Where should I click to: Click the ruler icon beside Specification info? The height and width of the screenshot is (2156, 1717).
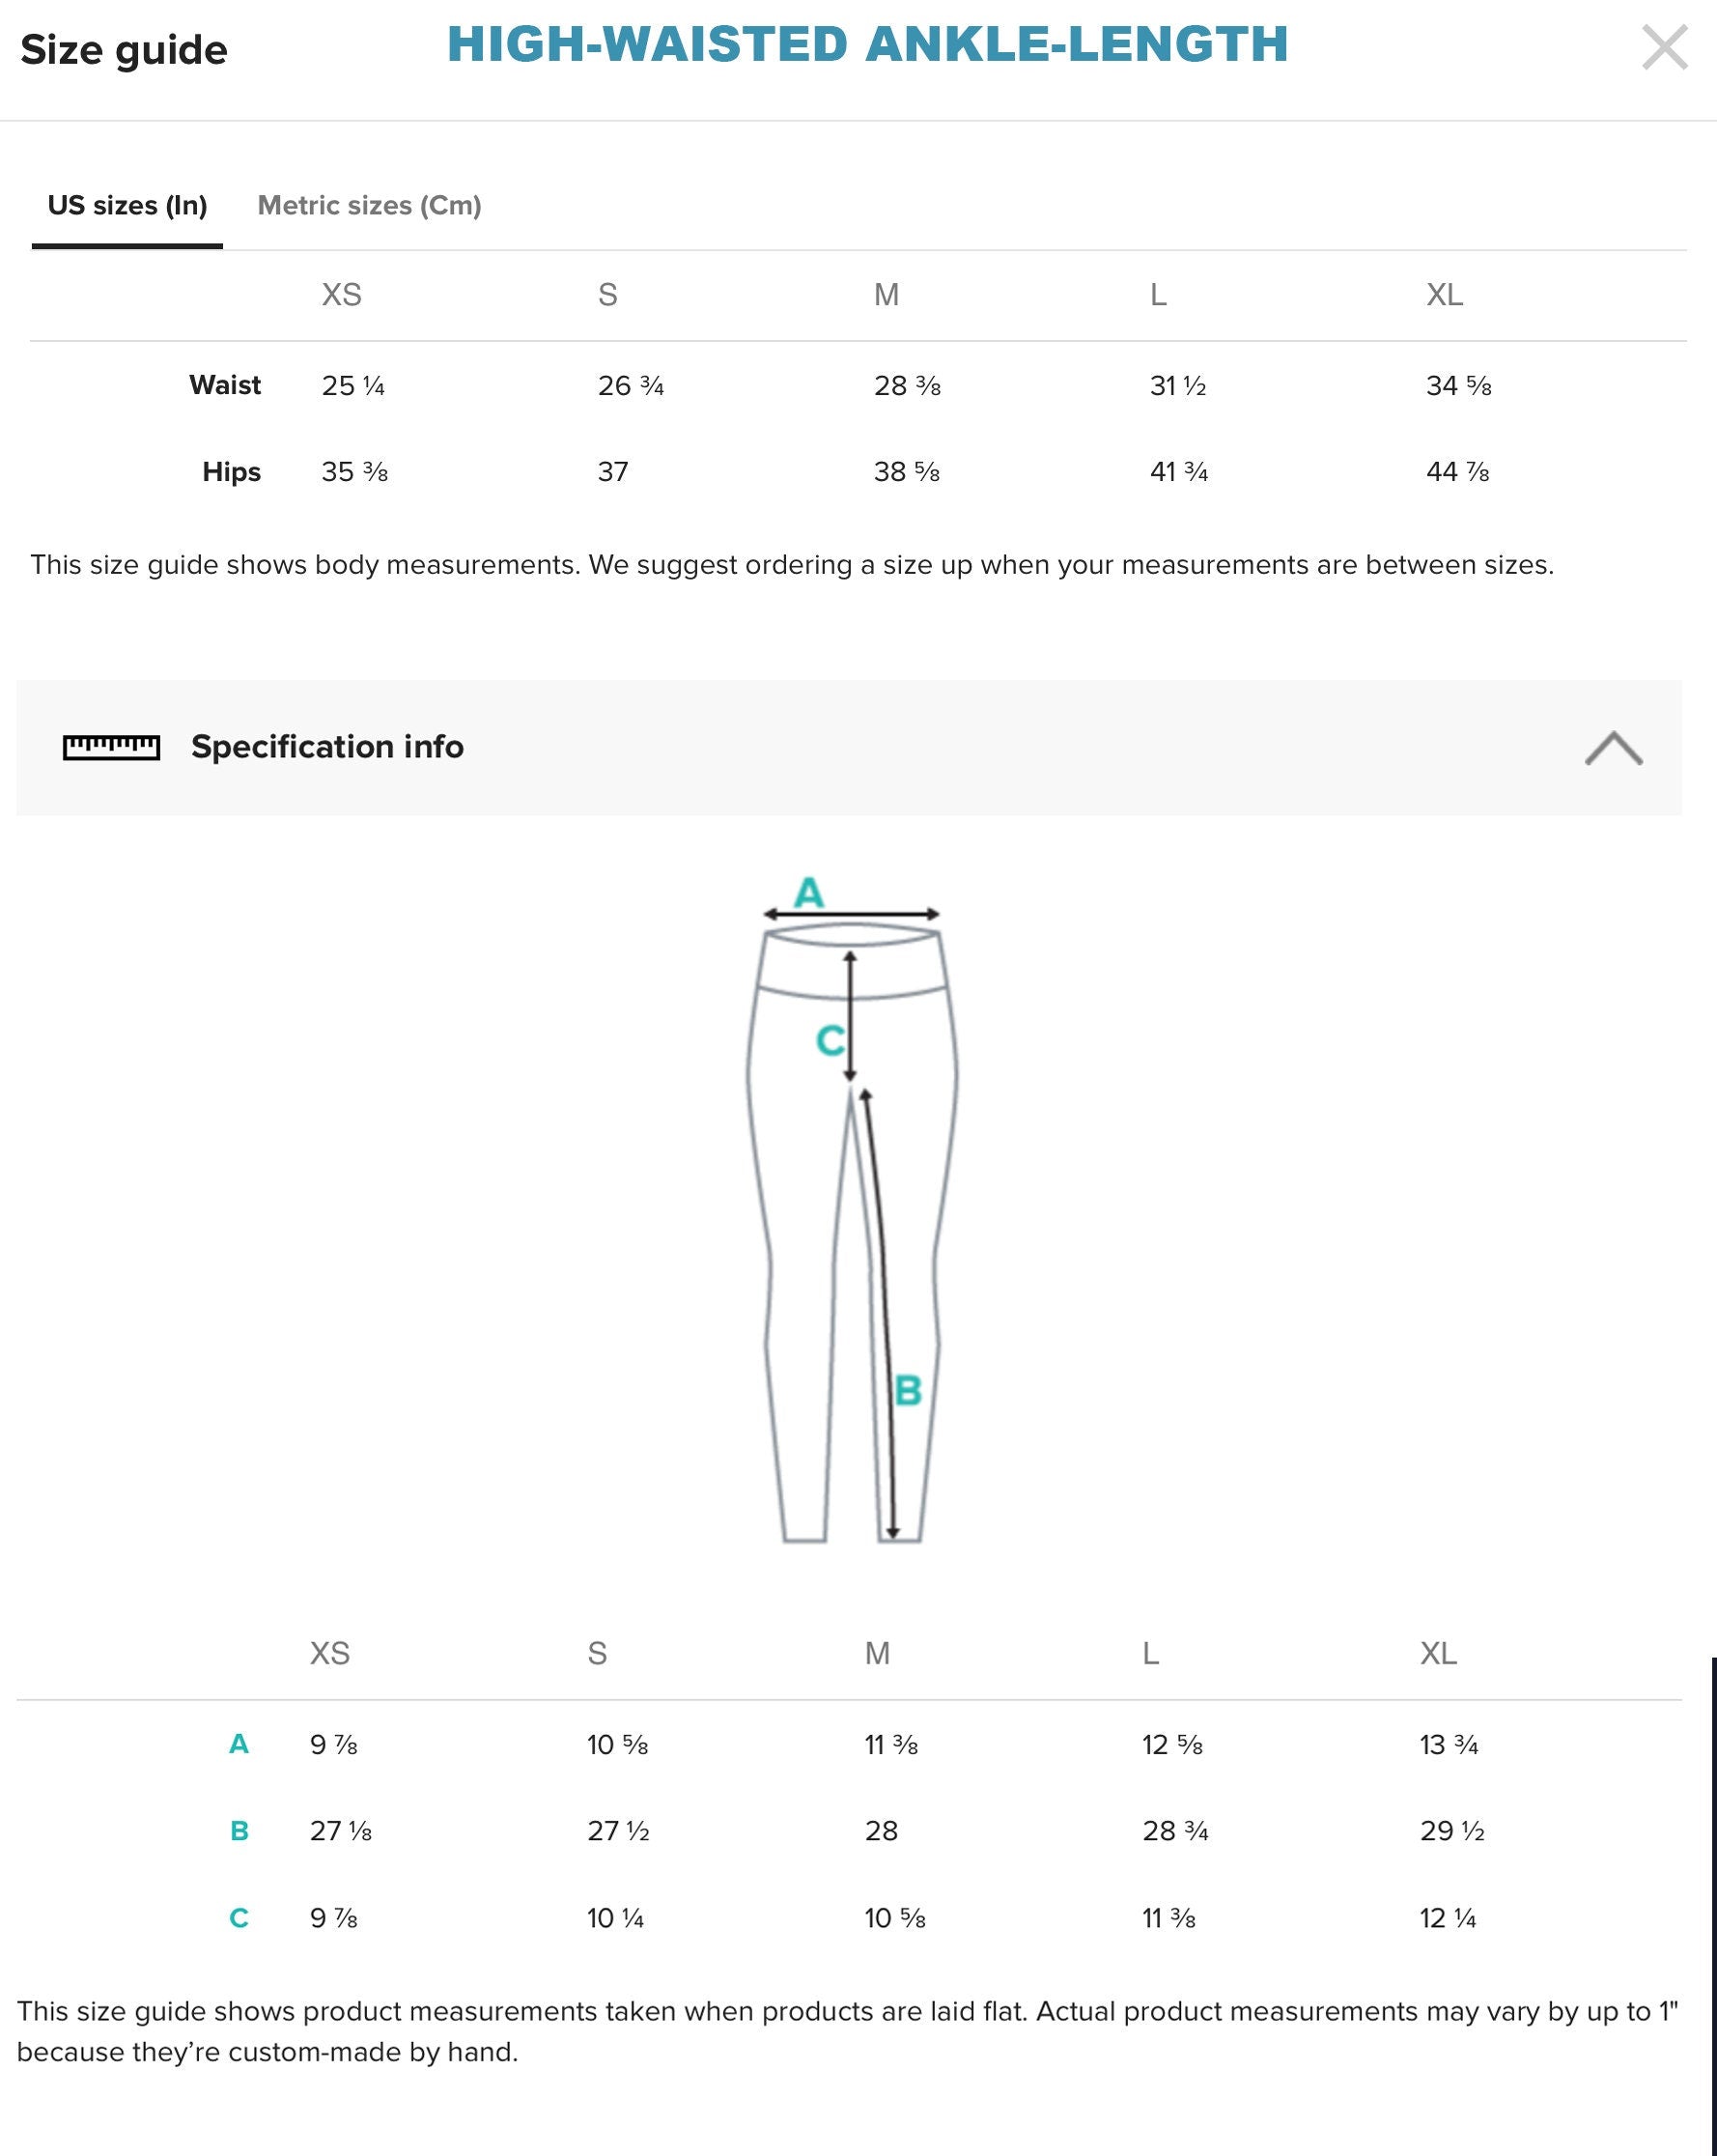111,747
